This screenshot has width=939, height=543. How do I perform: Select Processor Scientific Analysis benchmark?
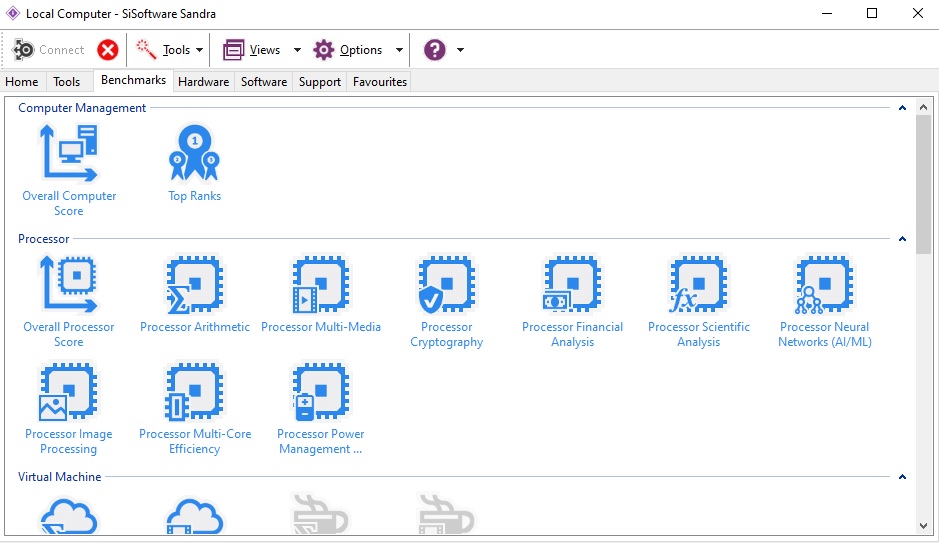tap(699, 302)
